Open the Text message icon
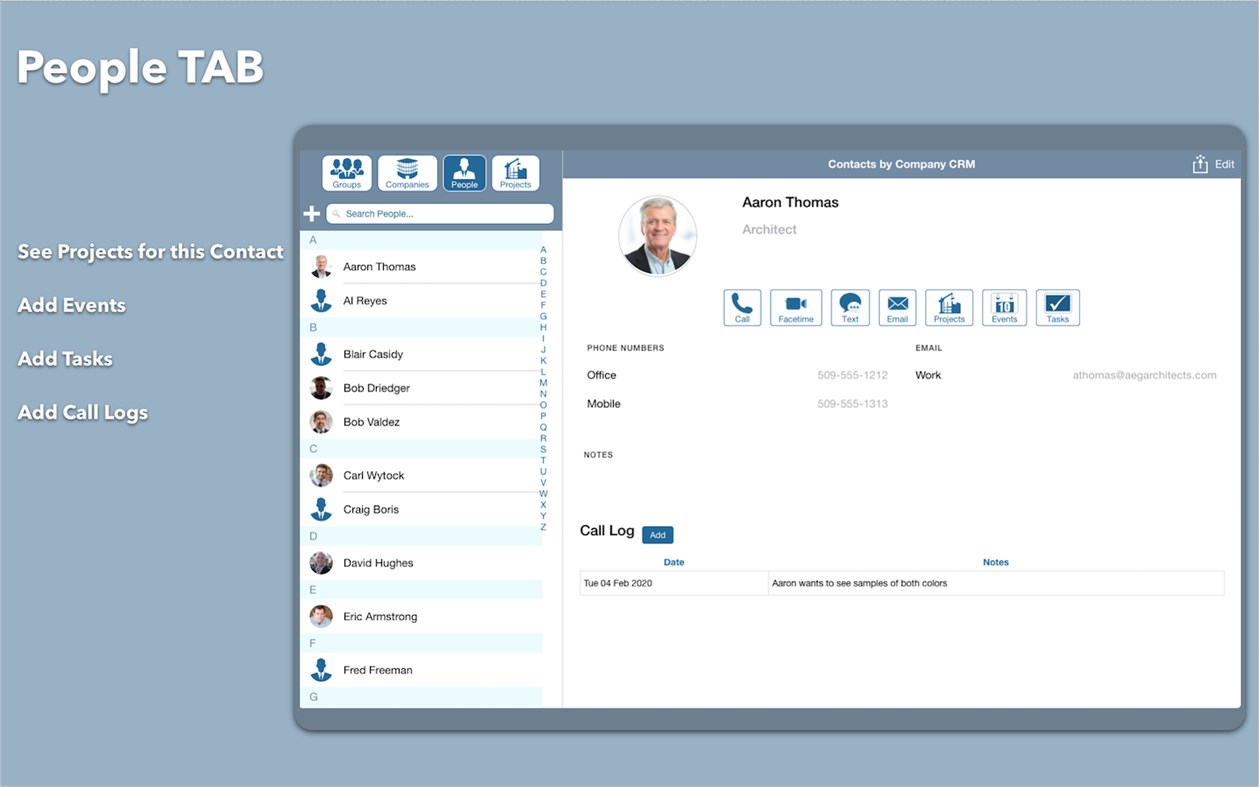The width and height of the screenshot is (1259, 787). (849, 308)
